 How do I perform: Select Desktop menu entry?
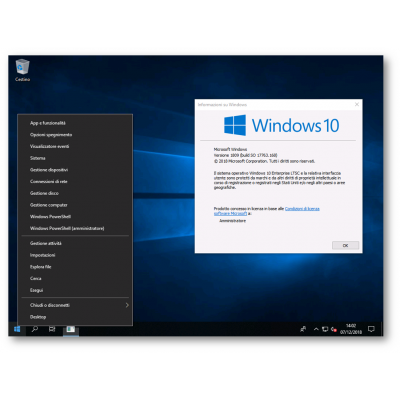pyautogui.click(x=75, y=317)
